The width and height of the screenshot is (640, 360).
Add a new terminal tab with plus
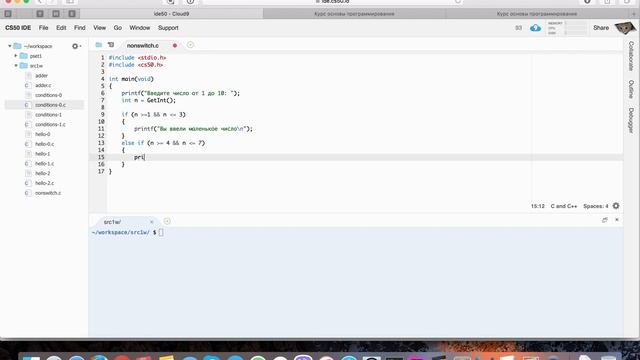167,221
